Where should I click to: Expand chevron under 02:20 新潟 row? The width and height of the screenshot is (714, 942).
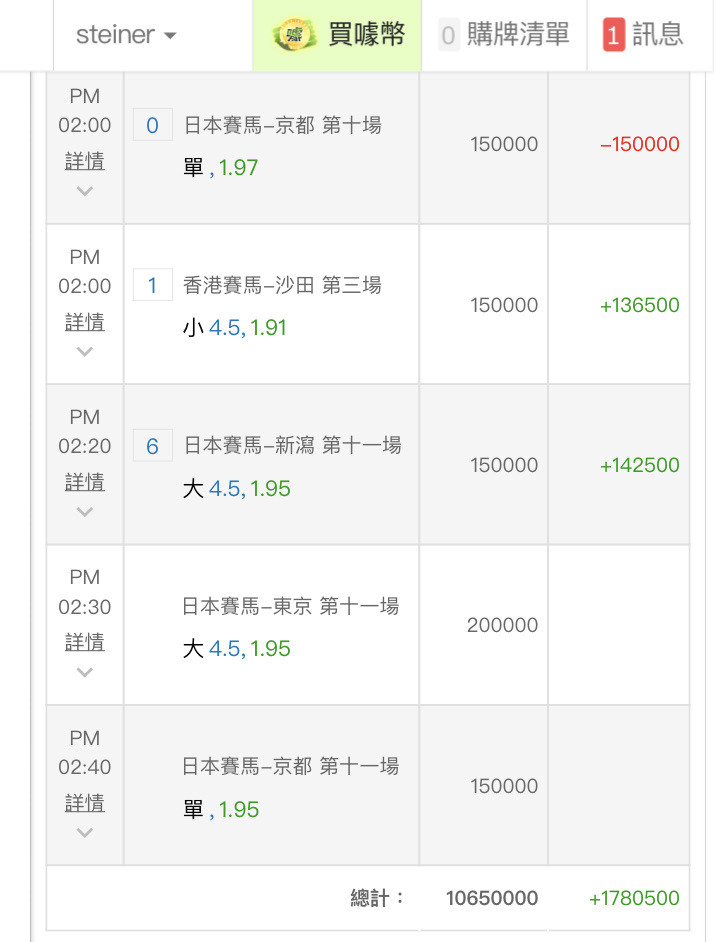click(x=85, y=512)
